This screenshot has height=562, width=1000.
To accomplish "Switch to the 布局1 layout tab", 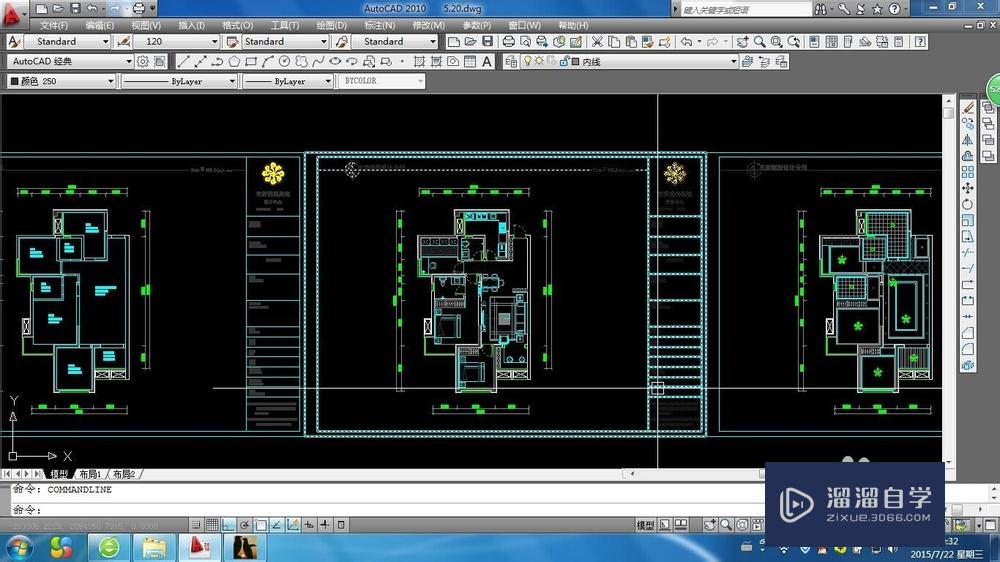I will tap(90, 474).
